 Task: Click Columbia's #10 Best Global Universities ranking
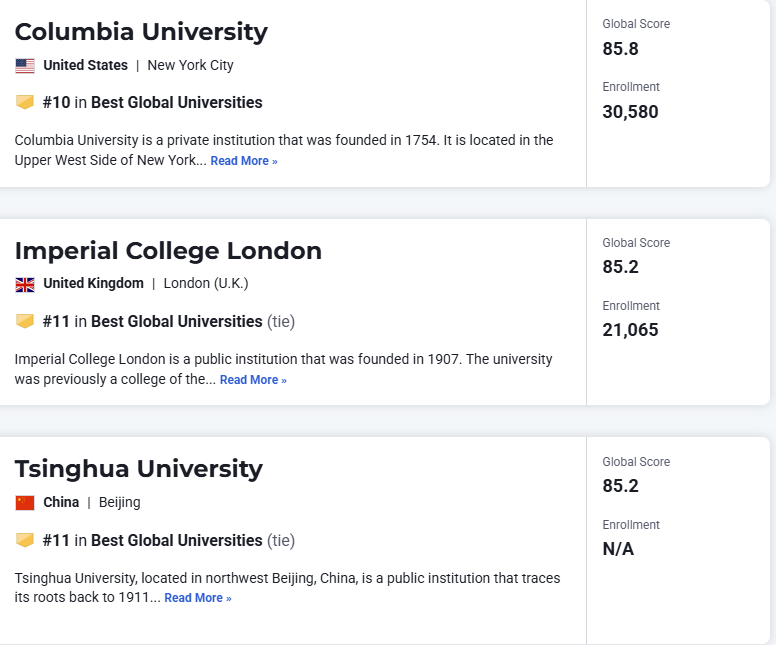tap(152, 102)
